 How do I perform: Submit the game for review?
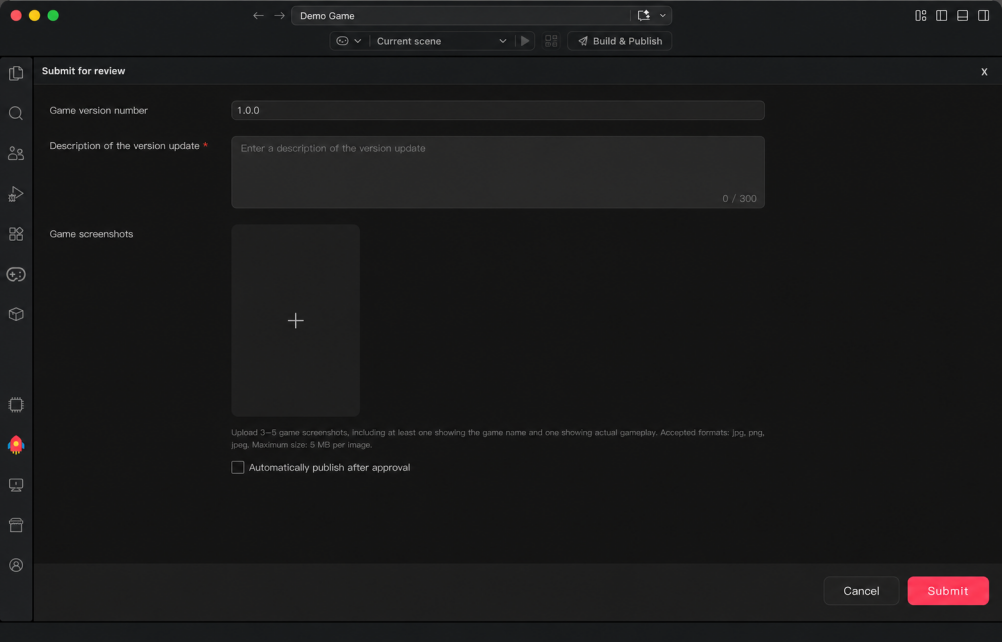948,591
